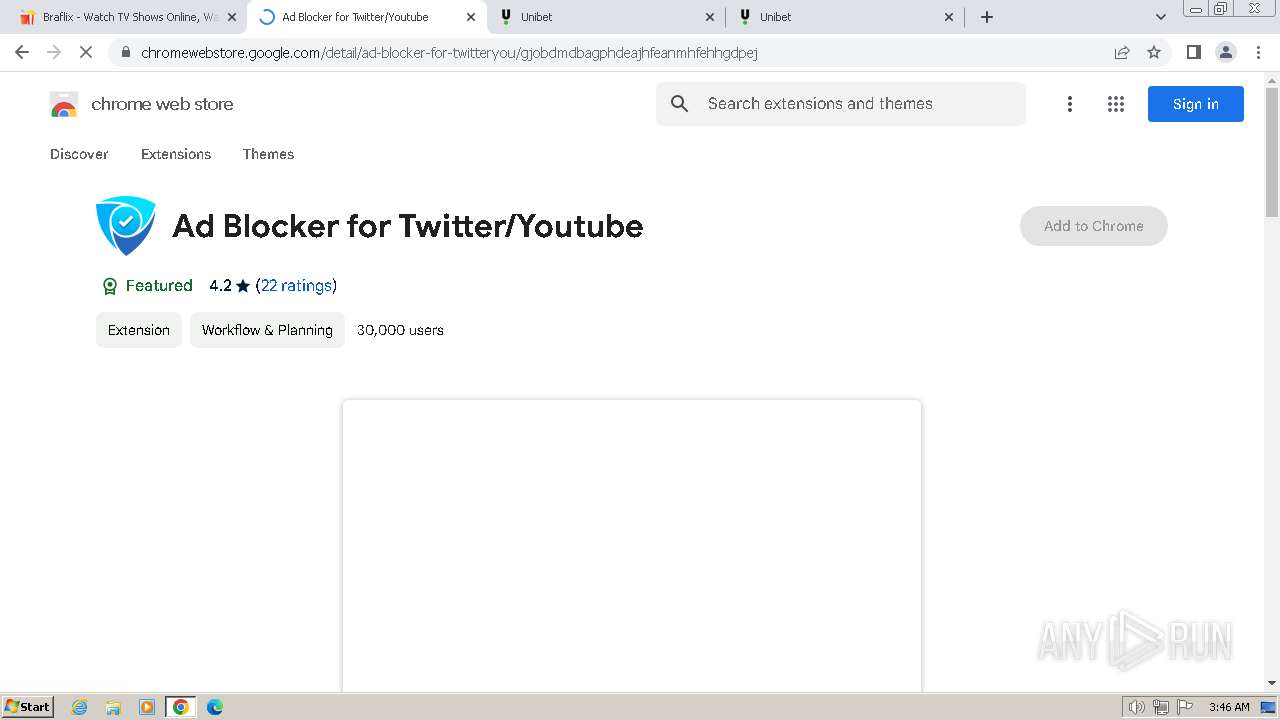Open the media player taskbar icon

point(147,707)
